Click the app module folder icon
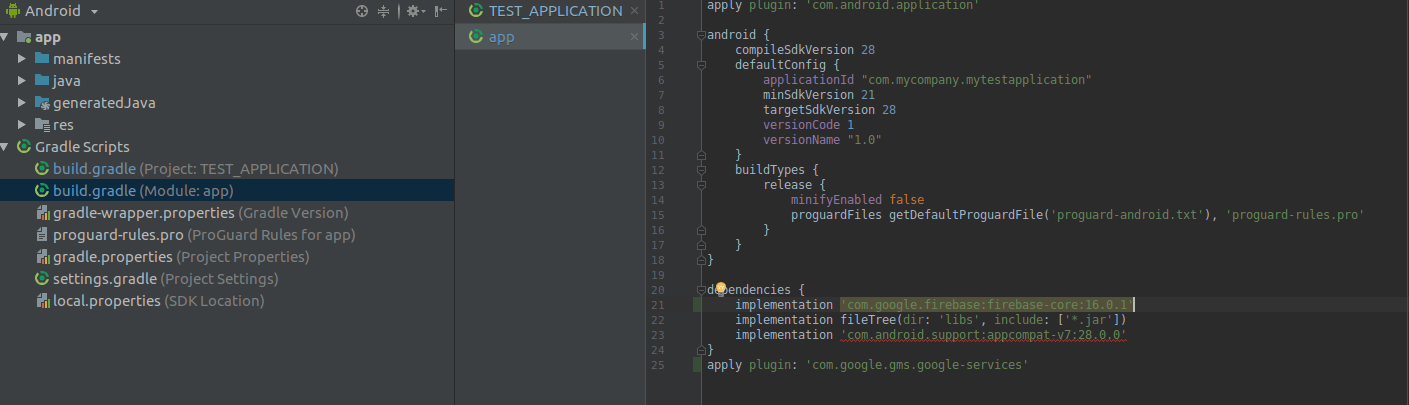Screen dimensions: 1409x405 25,37
